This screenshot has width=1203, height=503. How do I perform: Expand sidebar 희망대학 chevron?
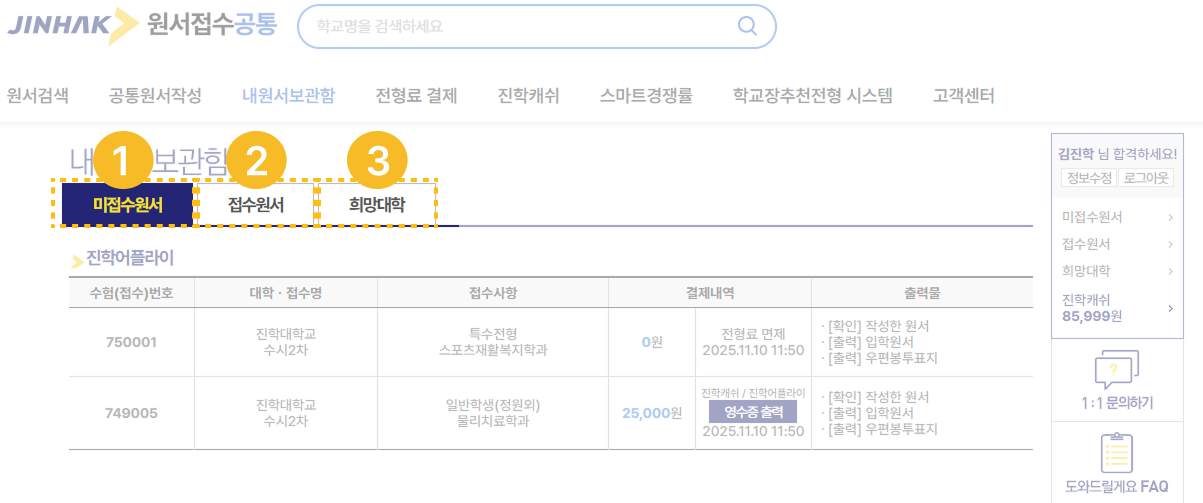[x=1170, y=271]
